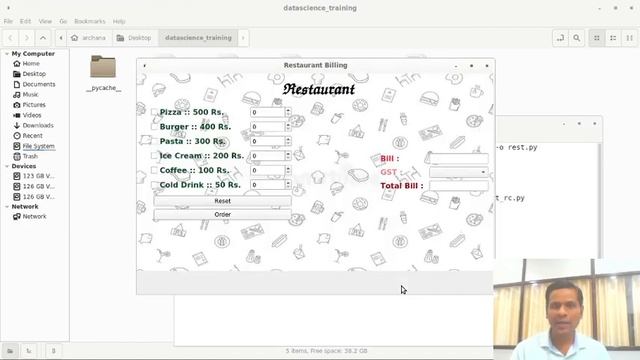
Task: Check the Cold Drink :: 50 Rs. checkbox
Action: coord(154,184)
